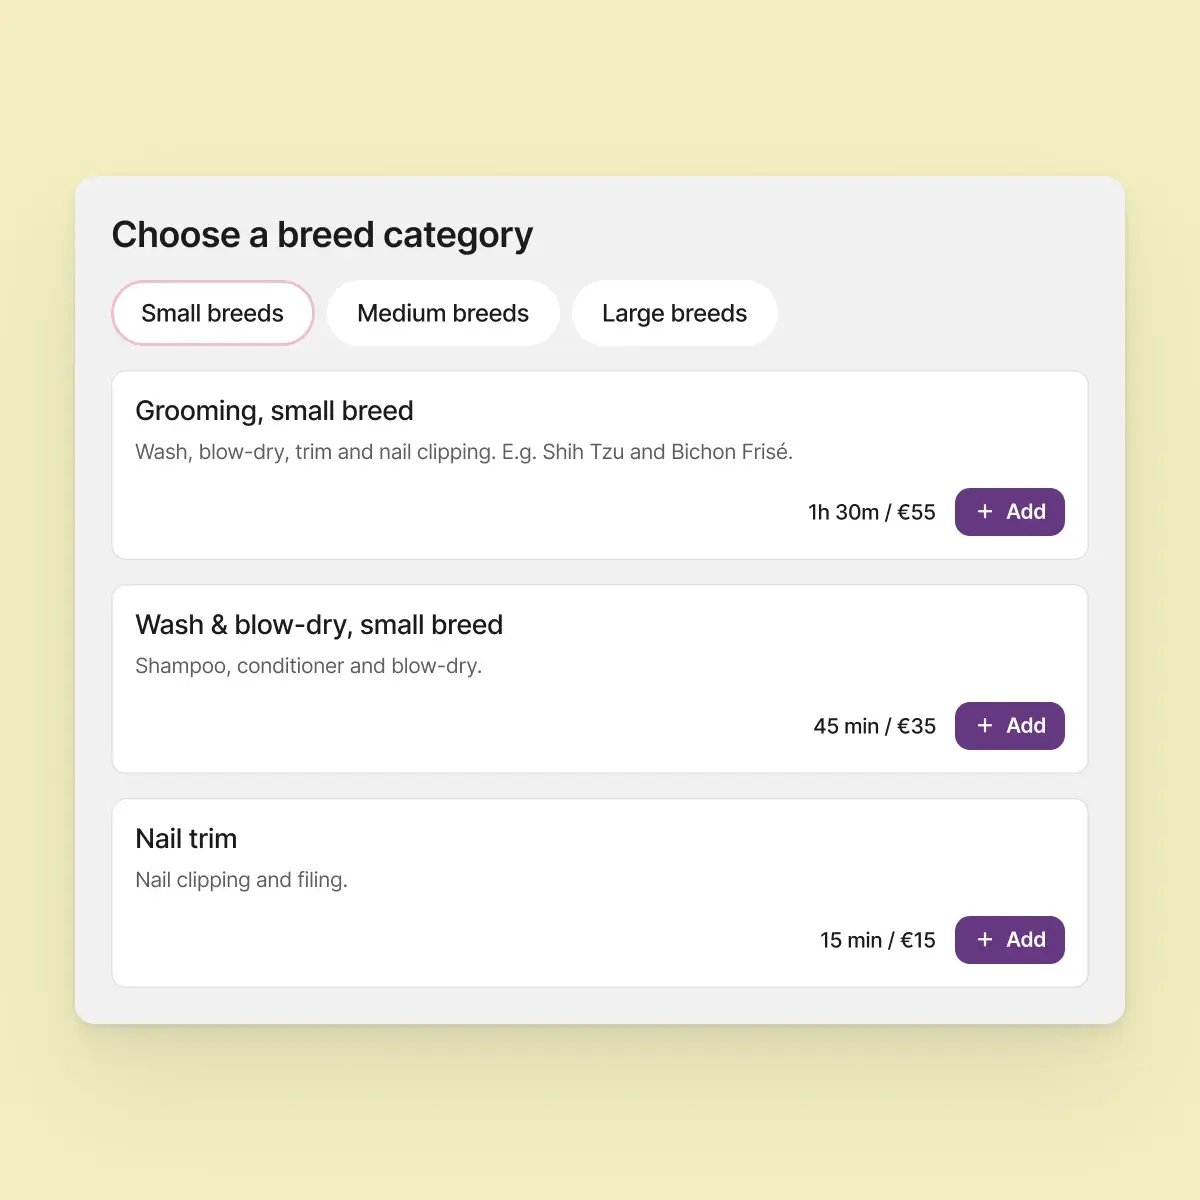Click Wash & blow-dry, small breed title

click(x=319, y=625)
